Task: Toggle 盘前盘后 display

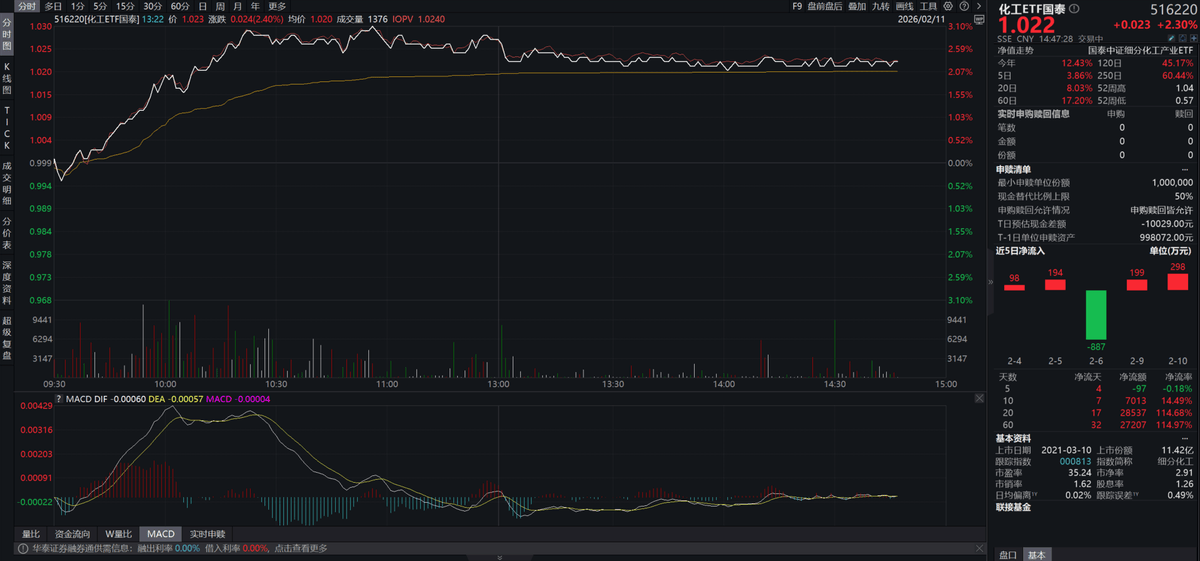Action: click(x=825, y=6)
